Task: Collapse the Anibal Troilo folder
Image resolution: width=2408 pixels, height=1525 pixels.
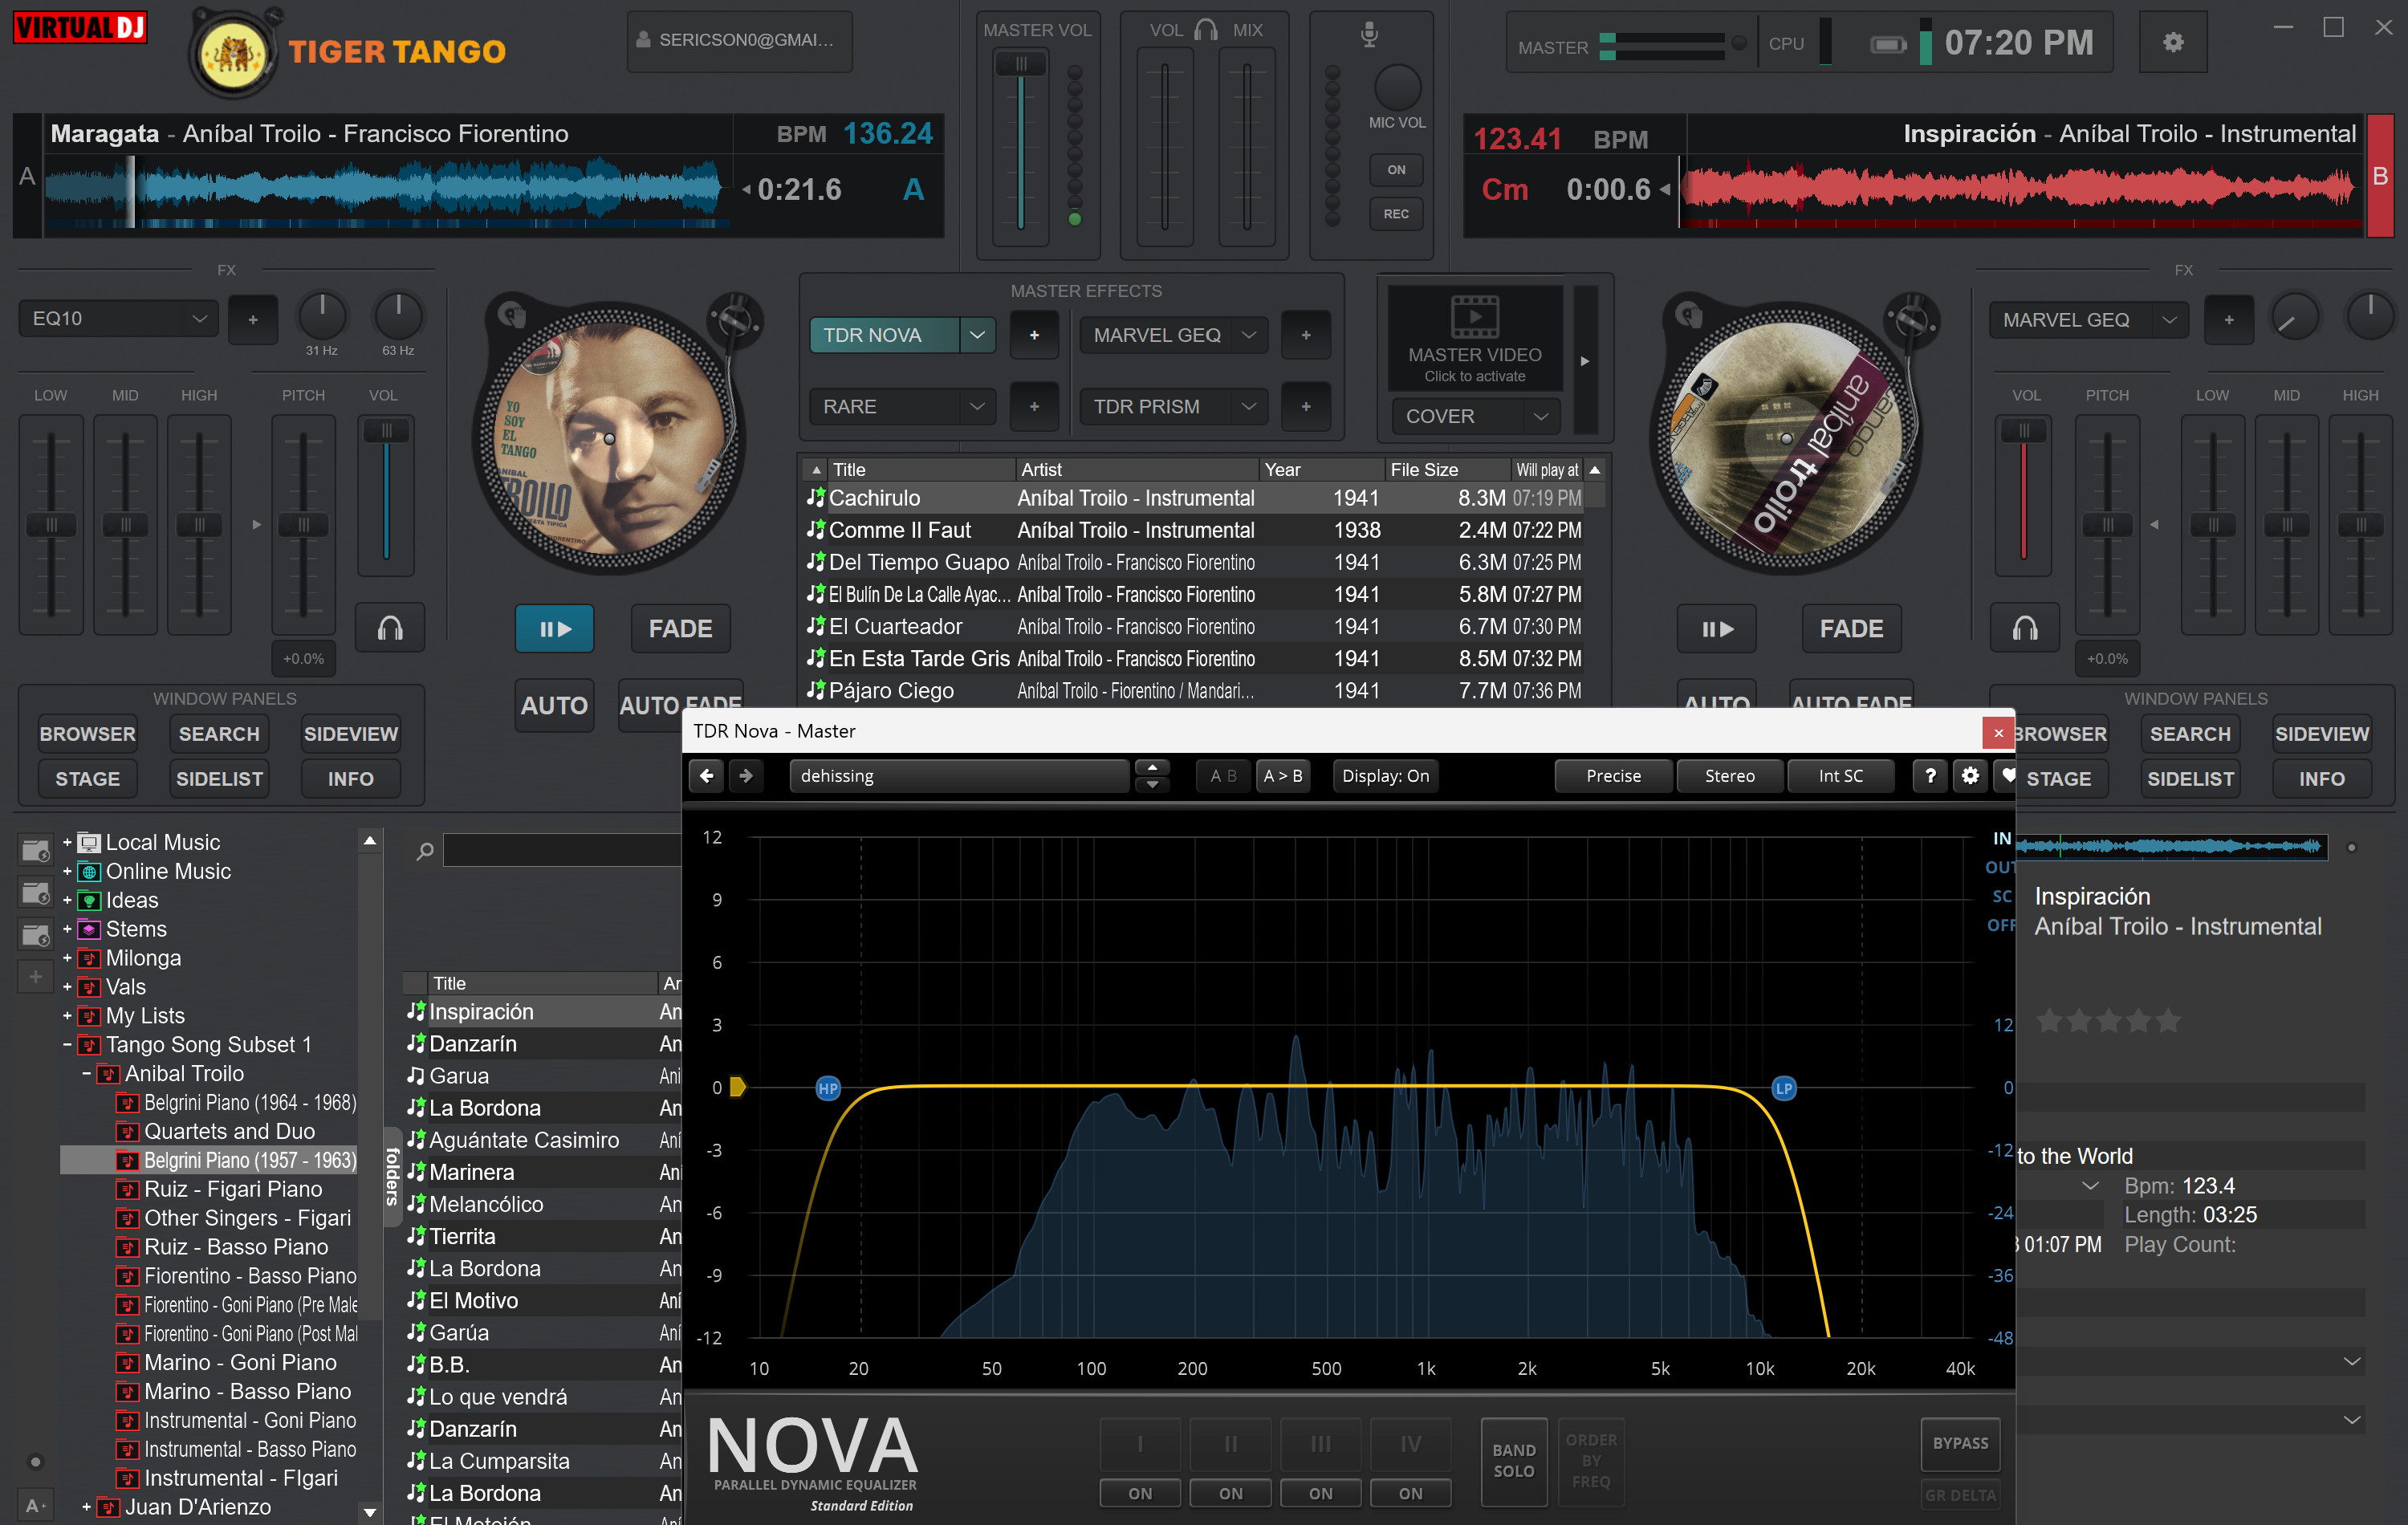Action: [x=86, y=1073]
